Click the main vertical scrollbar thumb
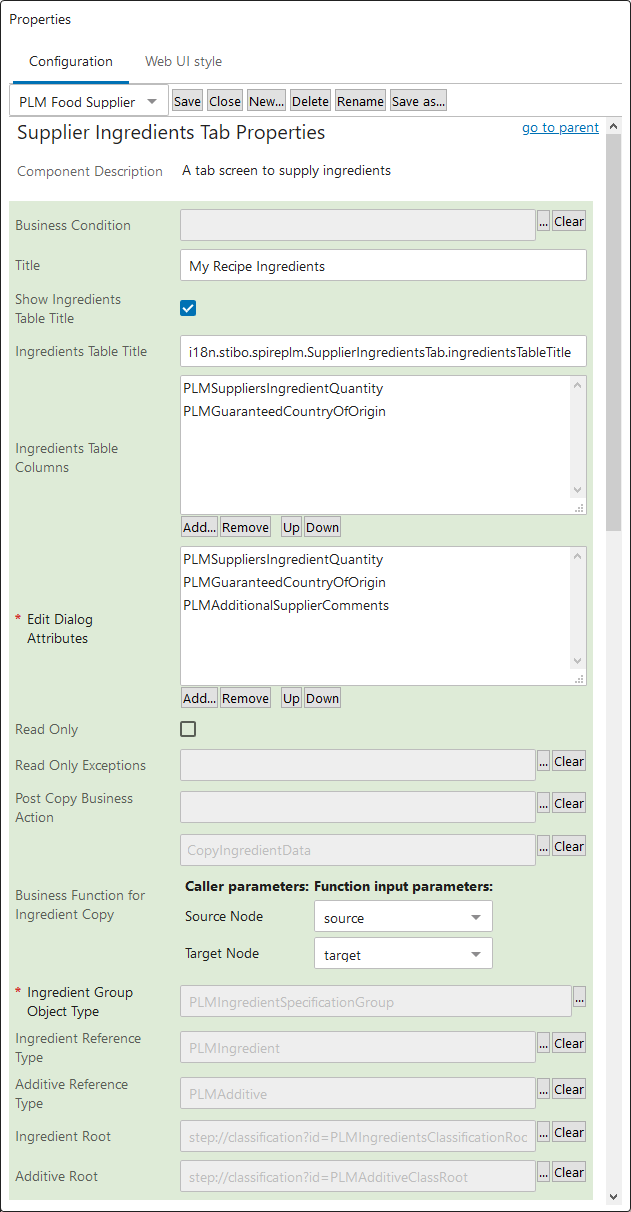631x1212 pixels. [613, 333]
